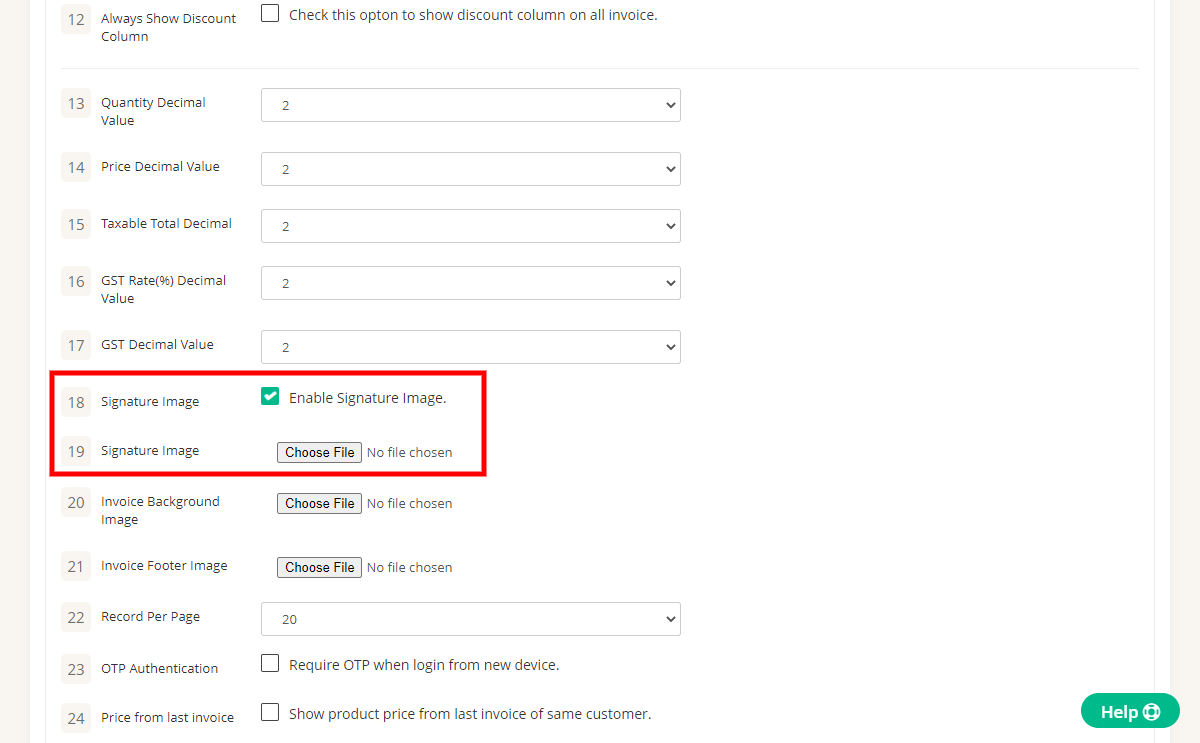Choose file for Signature Image

tap(319, 452)
